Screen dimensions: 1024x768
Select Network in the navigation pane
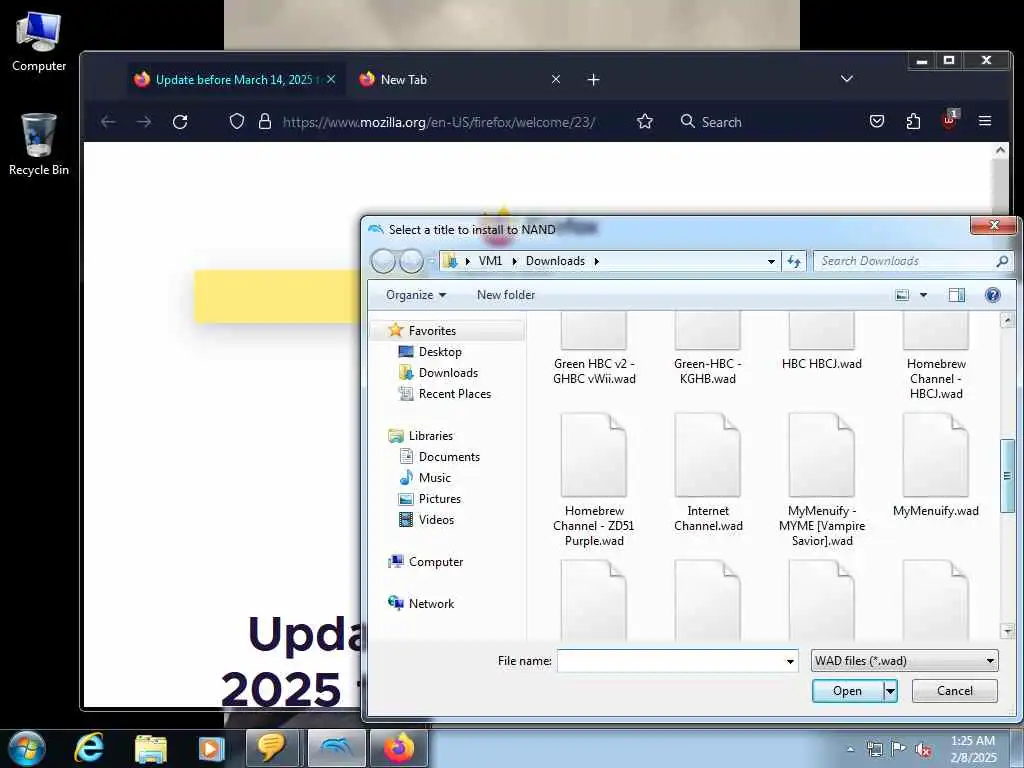[431, 603]
